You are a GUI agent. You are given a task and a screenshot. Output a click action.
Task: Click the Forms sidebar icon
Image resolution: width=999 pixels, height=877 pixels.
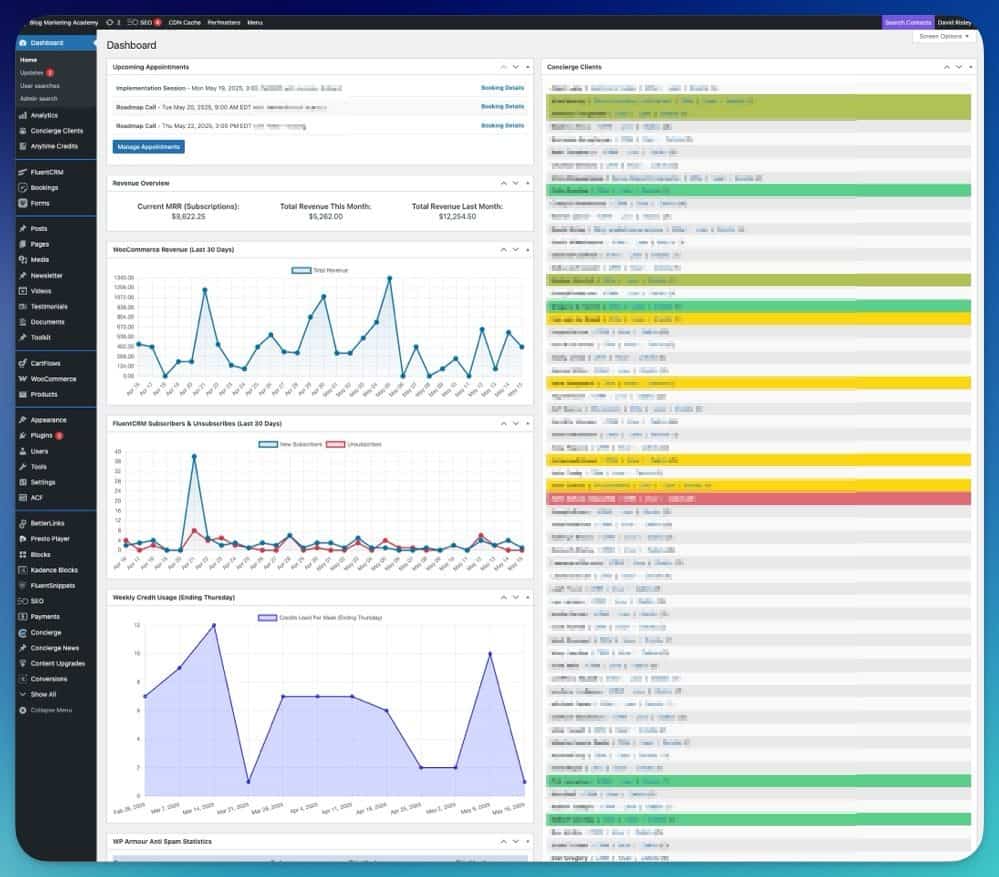tap(23, 203)
